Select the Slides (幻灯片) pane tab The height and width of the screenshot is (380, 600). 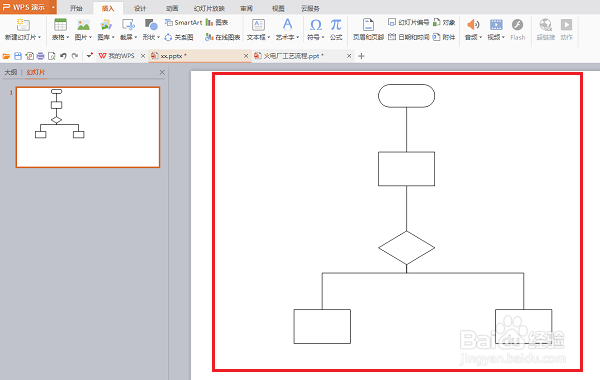tap(36, 72)
